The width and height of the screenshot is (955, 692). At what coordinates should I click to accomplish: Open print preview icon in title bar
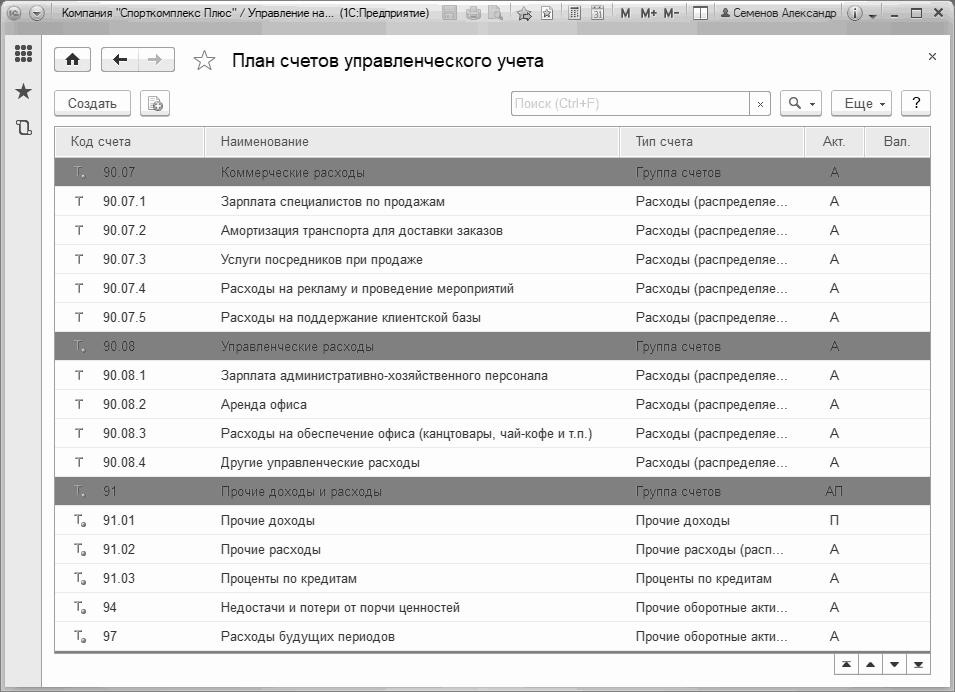click(496, 13)
